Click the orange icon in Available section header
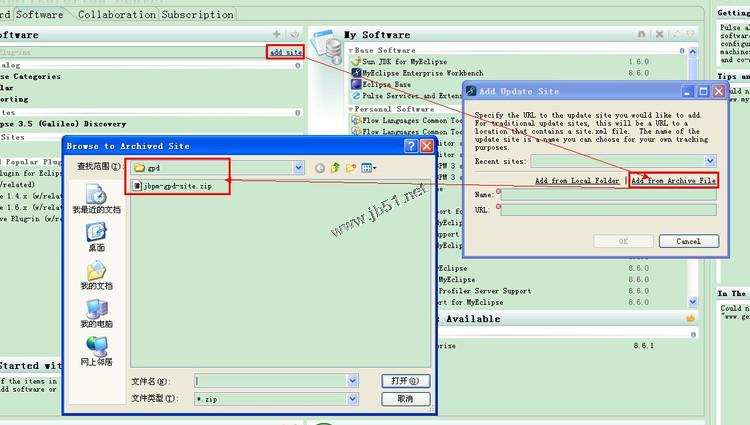The image size is (750, 425). coord(690,318)
